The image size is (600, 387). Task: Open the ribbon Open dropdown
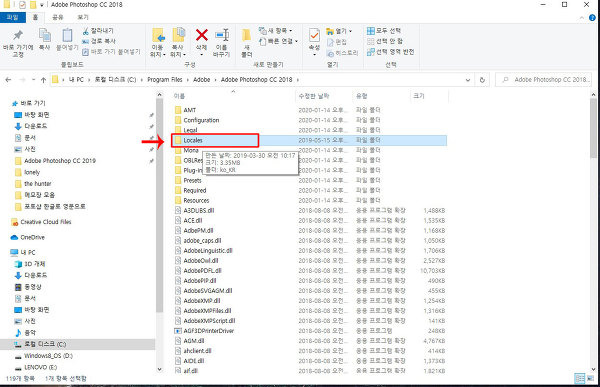pos(339,31)
